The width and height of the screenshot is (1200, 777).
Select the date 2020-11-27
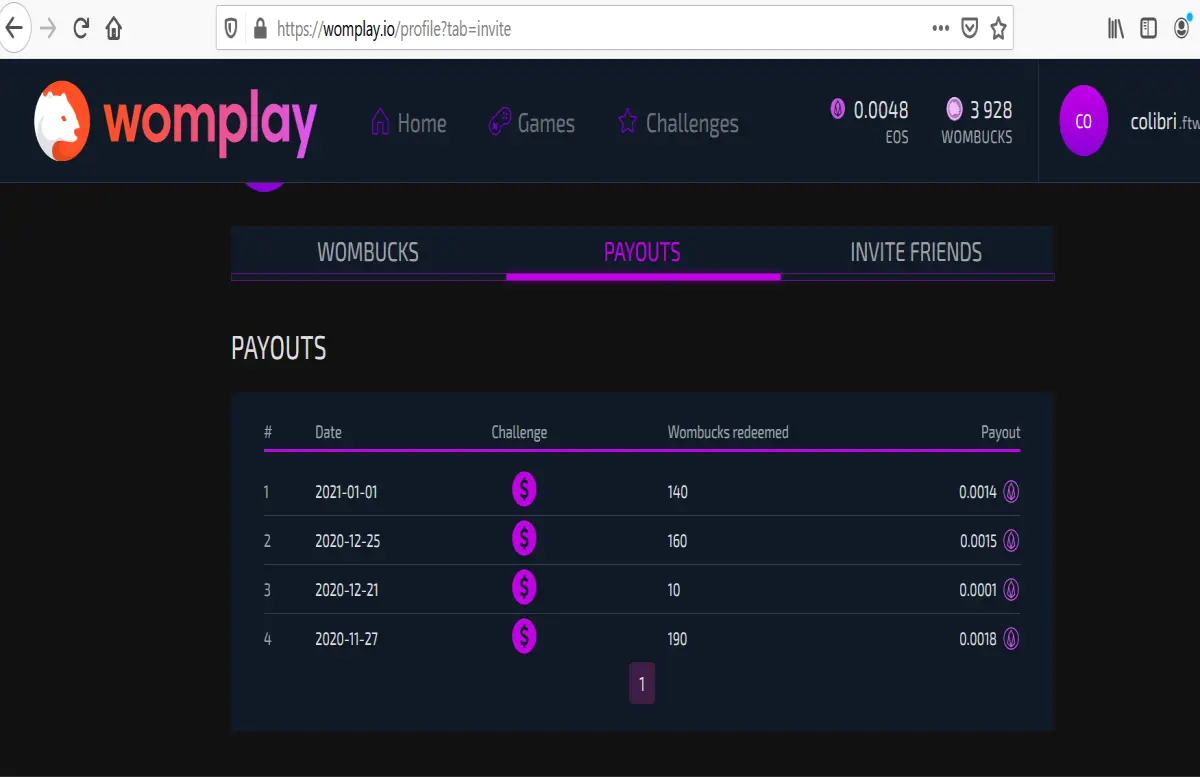coord(346,639)
